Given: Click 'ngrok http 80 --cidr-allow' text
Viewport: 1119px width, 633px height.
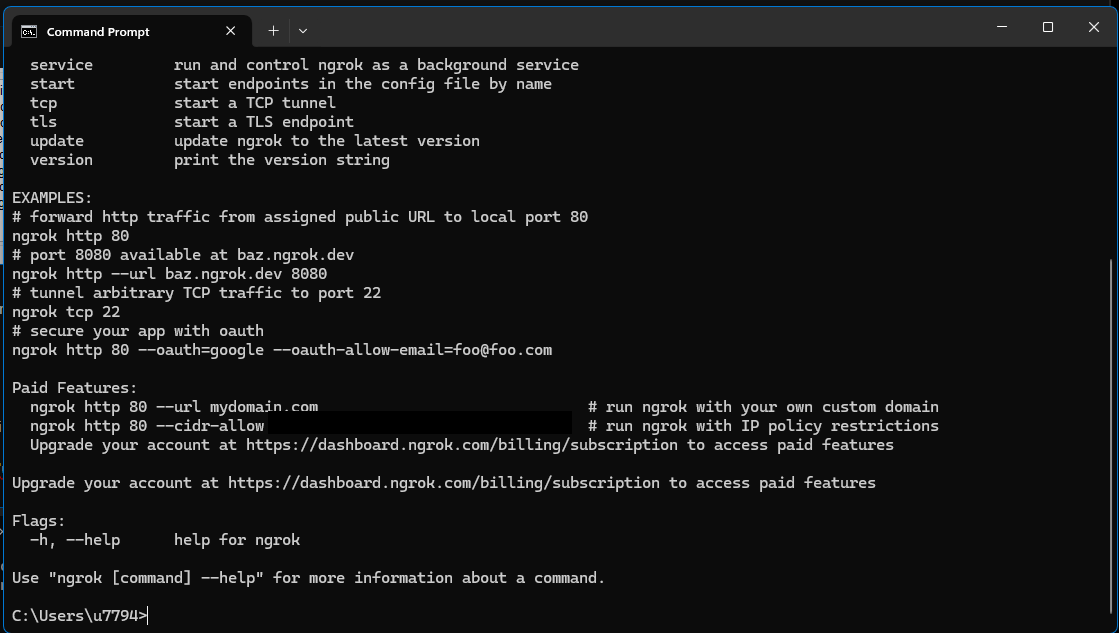Looking at the screenshot, I should coord(147,426).
